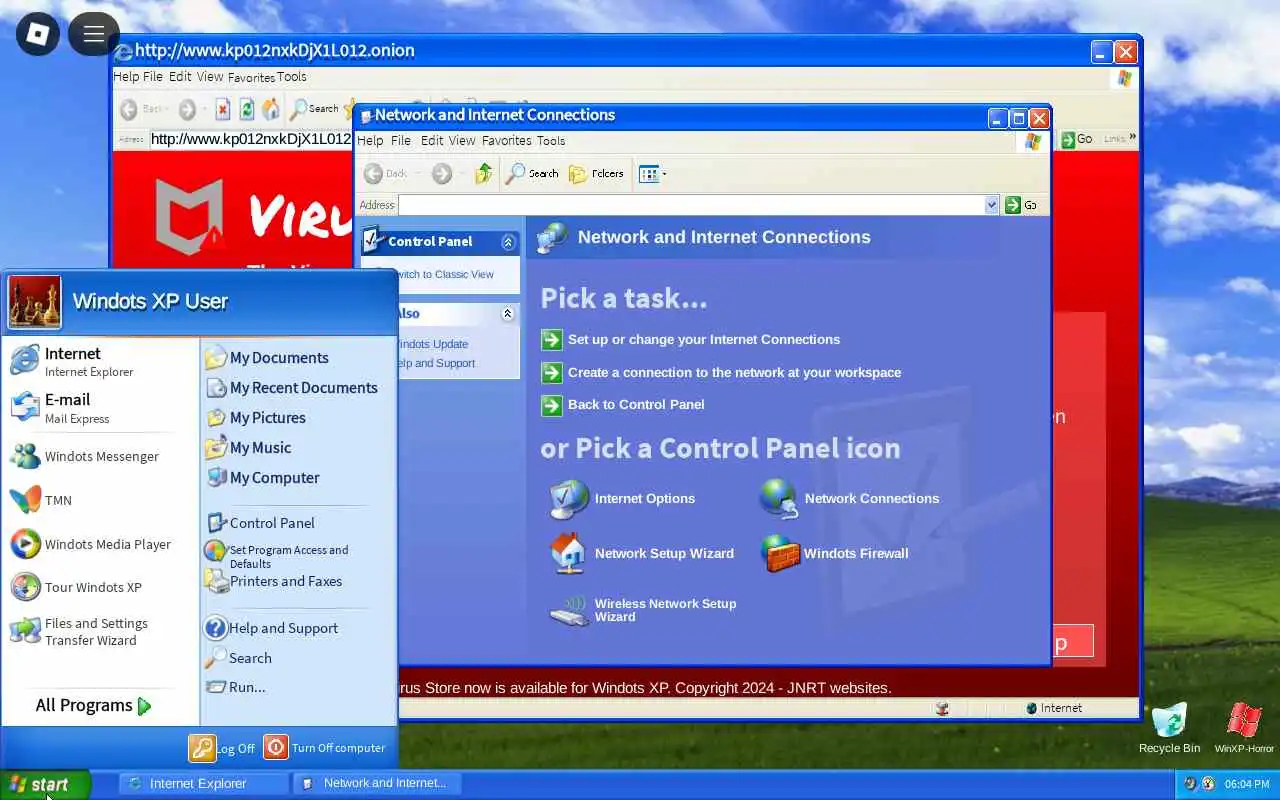Collapse the See Also sidebar section

508,314
